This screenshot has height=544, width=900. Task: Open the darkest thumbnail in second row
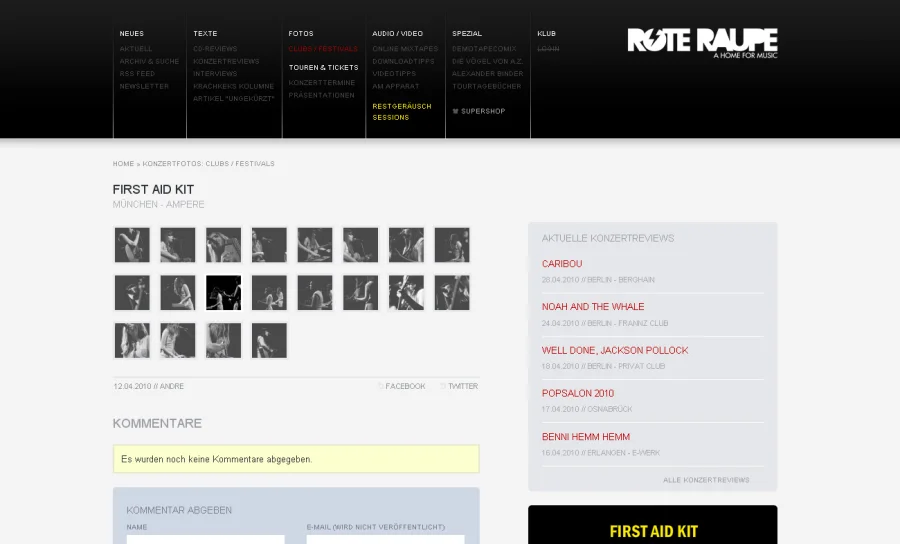tap(223, 293)
